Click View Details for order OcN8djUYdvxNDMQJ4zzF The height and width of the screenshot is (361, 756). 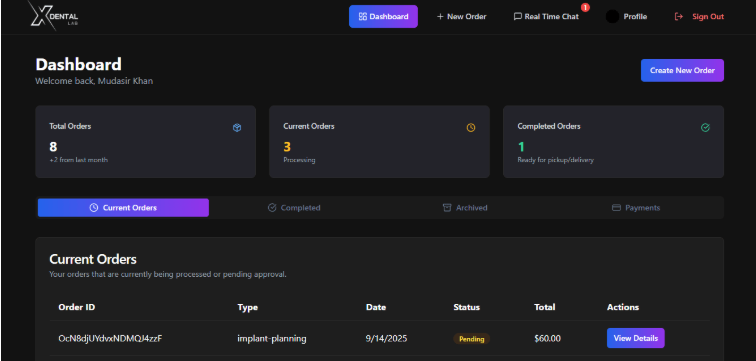[635, 338]
